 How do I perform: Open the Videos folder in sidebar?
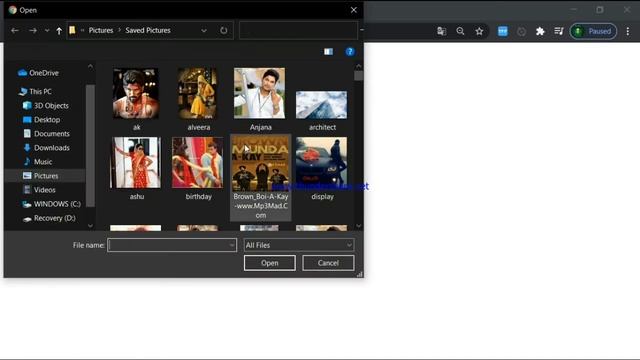pyautogui.click(x=39, y=190)
